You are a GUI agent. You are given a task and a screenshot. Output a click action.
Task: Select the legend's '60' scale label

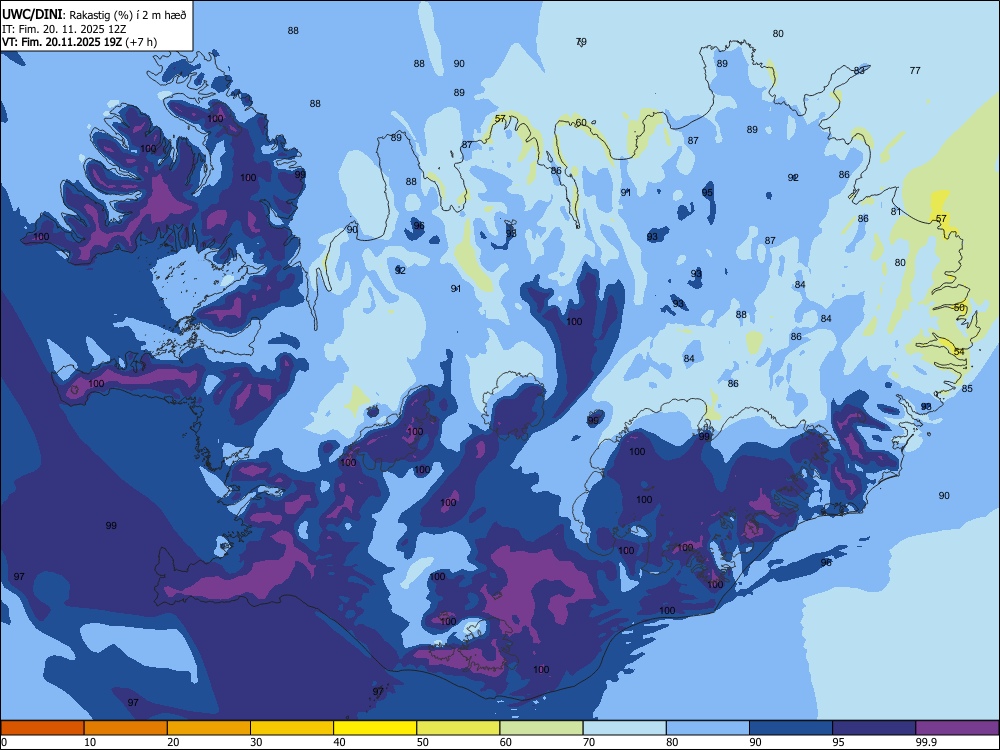pyautogui.click(x=506, y=742)
